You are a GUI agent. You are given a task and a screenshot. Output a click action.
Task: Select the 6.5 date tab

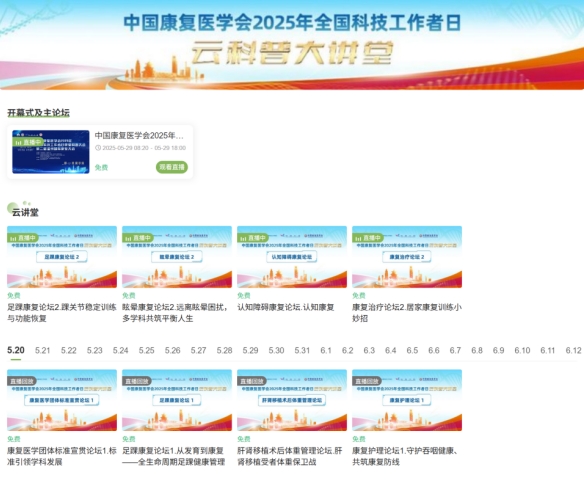click(412, 351)
